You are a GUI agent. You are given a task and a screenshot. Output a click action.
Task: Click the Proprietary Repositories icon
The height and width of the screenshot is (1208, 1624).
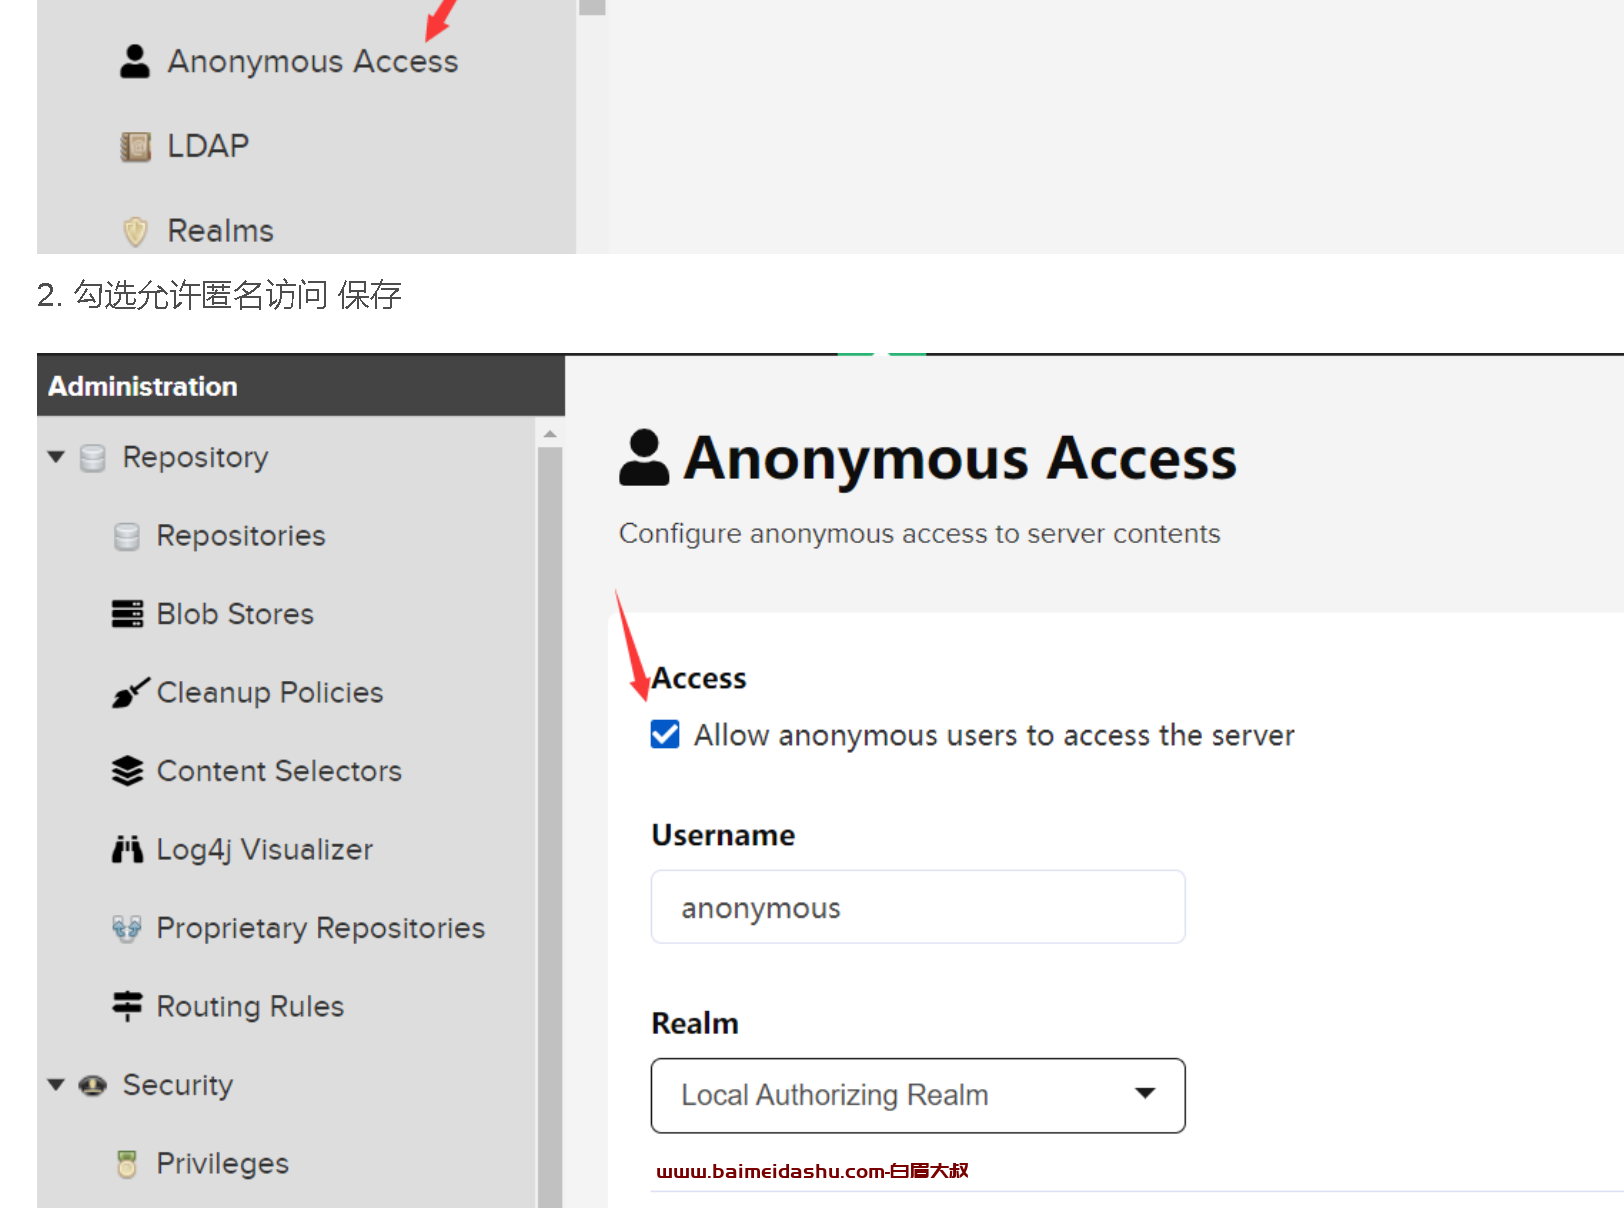[x=127, y=928]
